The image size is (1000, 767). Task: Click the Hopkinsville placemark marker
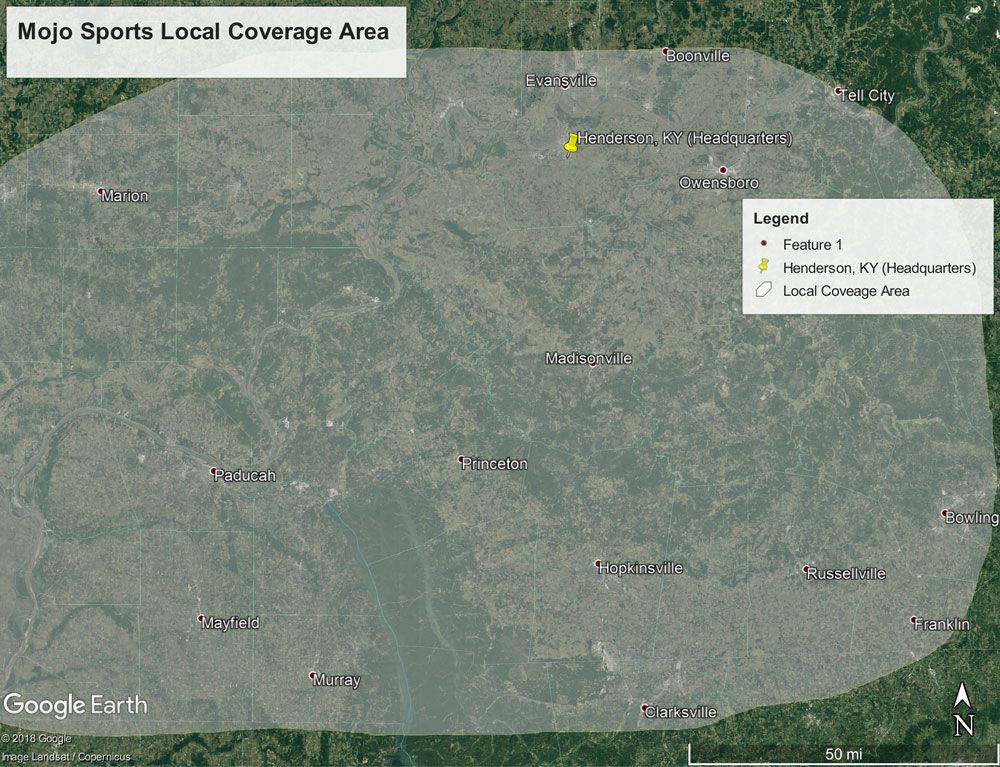(x=600, y=562)
